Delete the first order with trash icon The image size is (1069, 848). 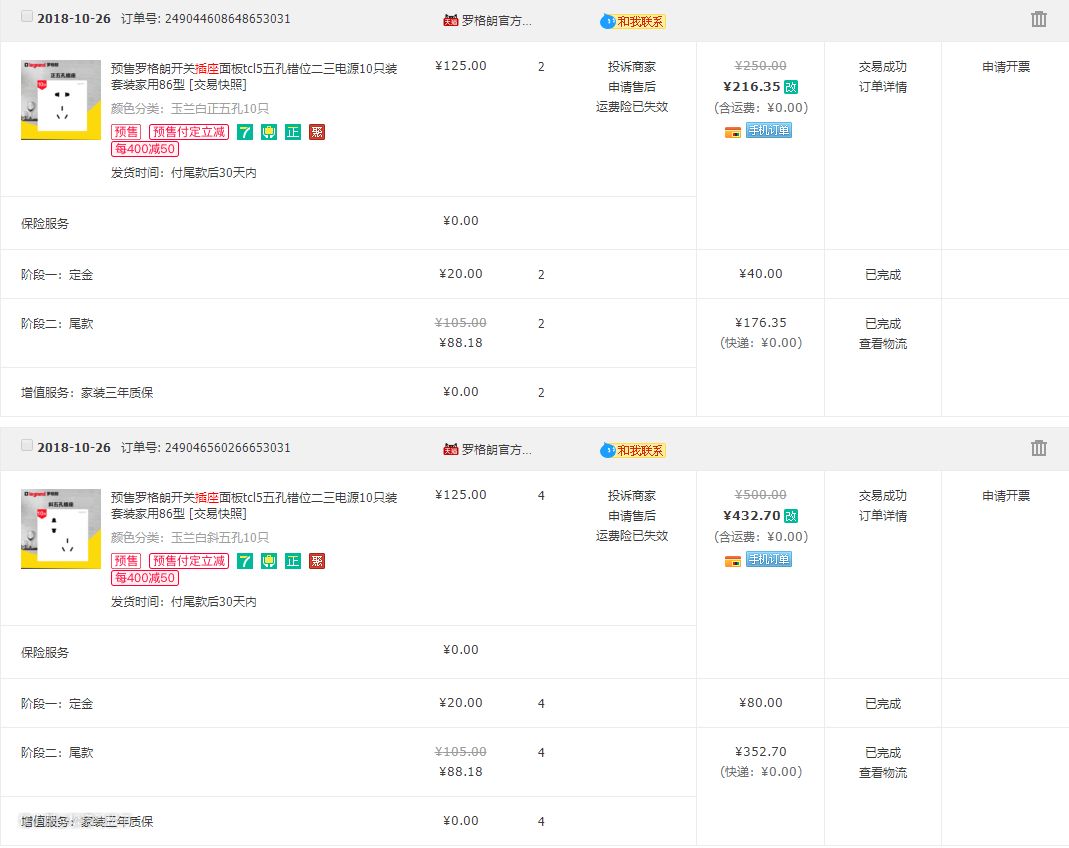[1039, 19]
